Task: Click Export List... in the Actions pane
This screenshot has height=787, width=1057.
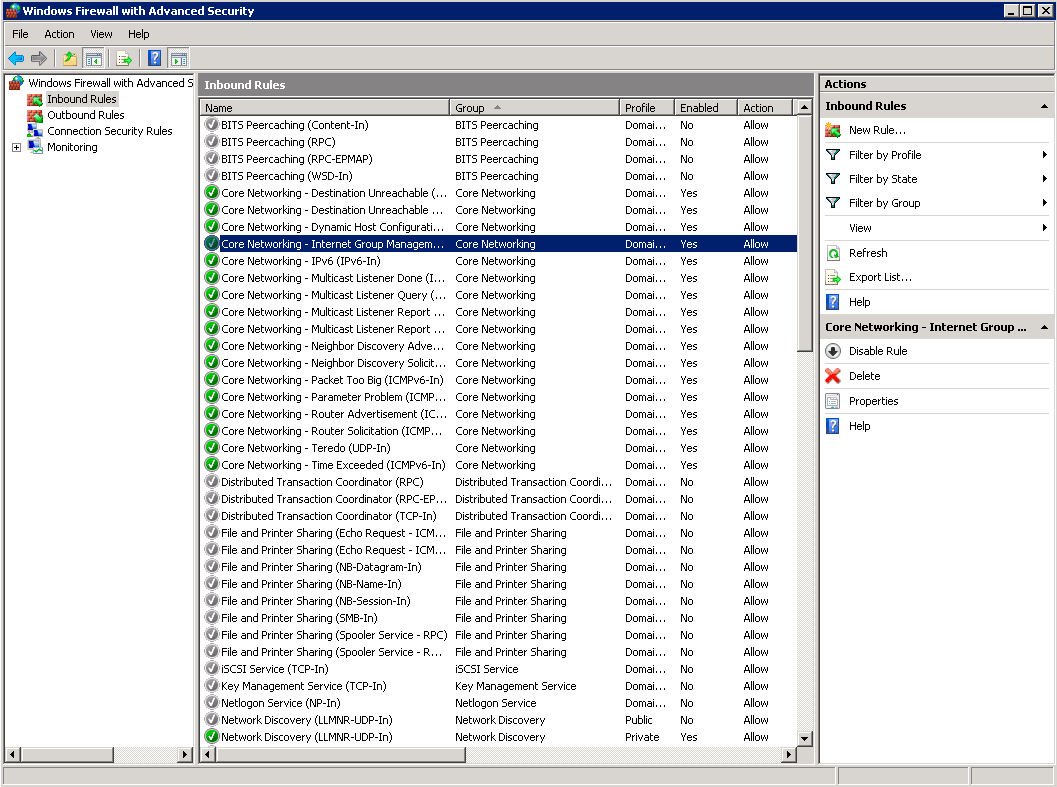Action: coord(880,277)
